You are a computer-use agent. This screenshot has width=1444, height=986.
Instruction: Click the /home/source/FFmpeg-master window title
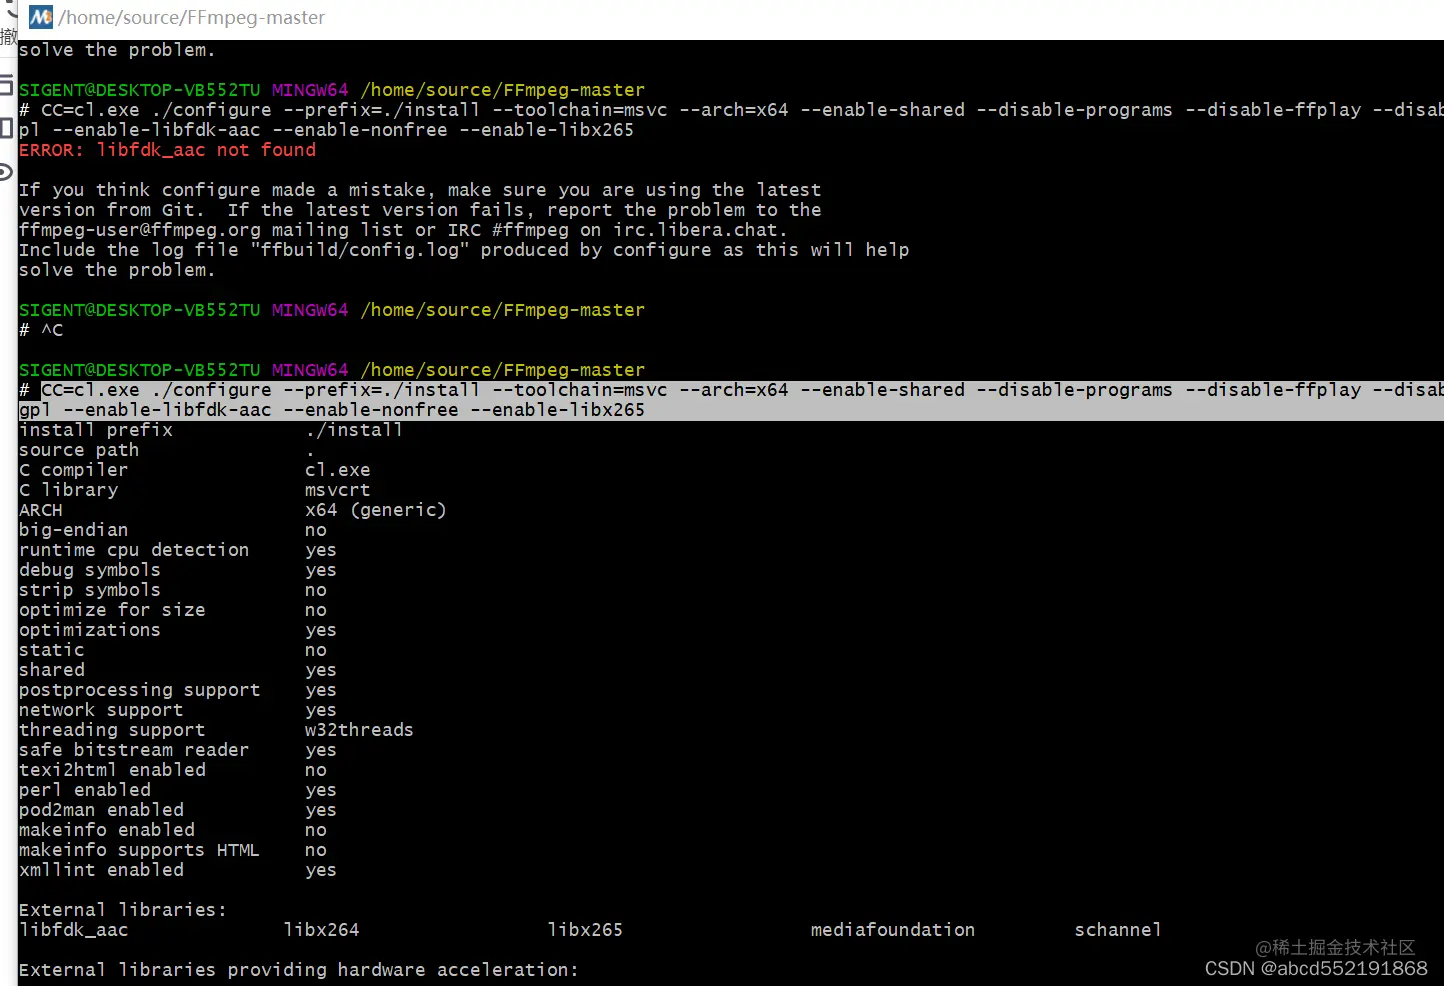tap(192, 18)
